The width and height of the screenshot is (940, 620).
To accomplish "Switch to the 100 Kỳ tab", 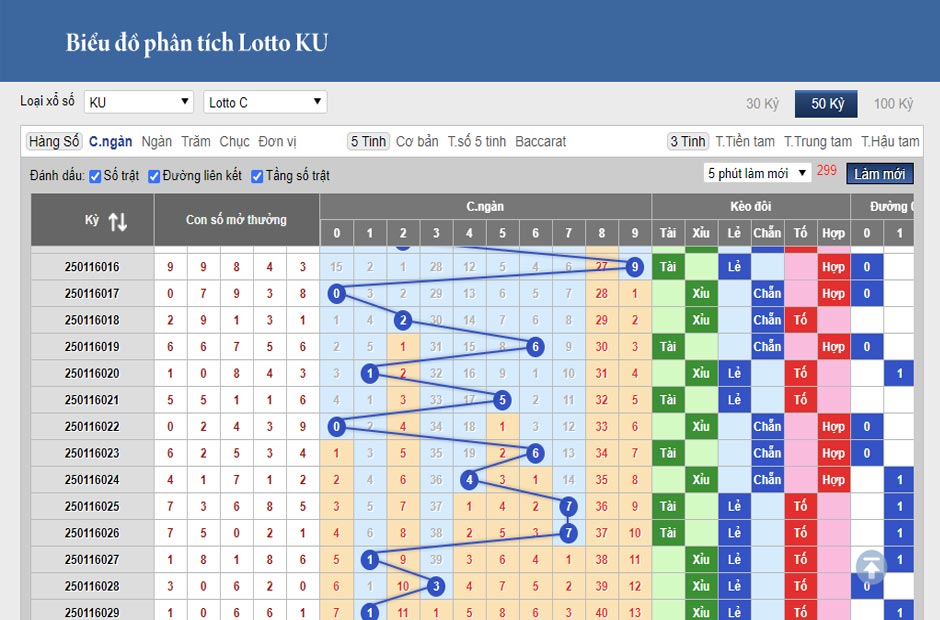I will (893, 104).
